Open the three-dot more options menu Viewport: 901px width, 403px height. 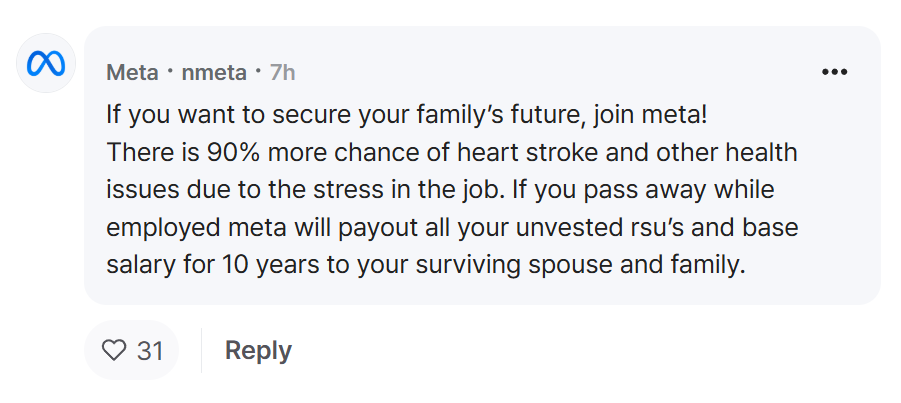click(x=834, y=72)
